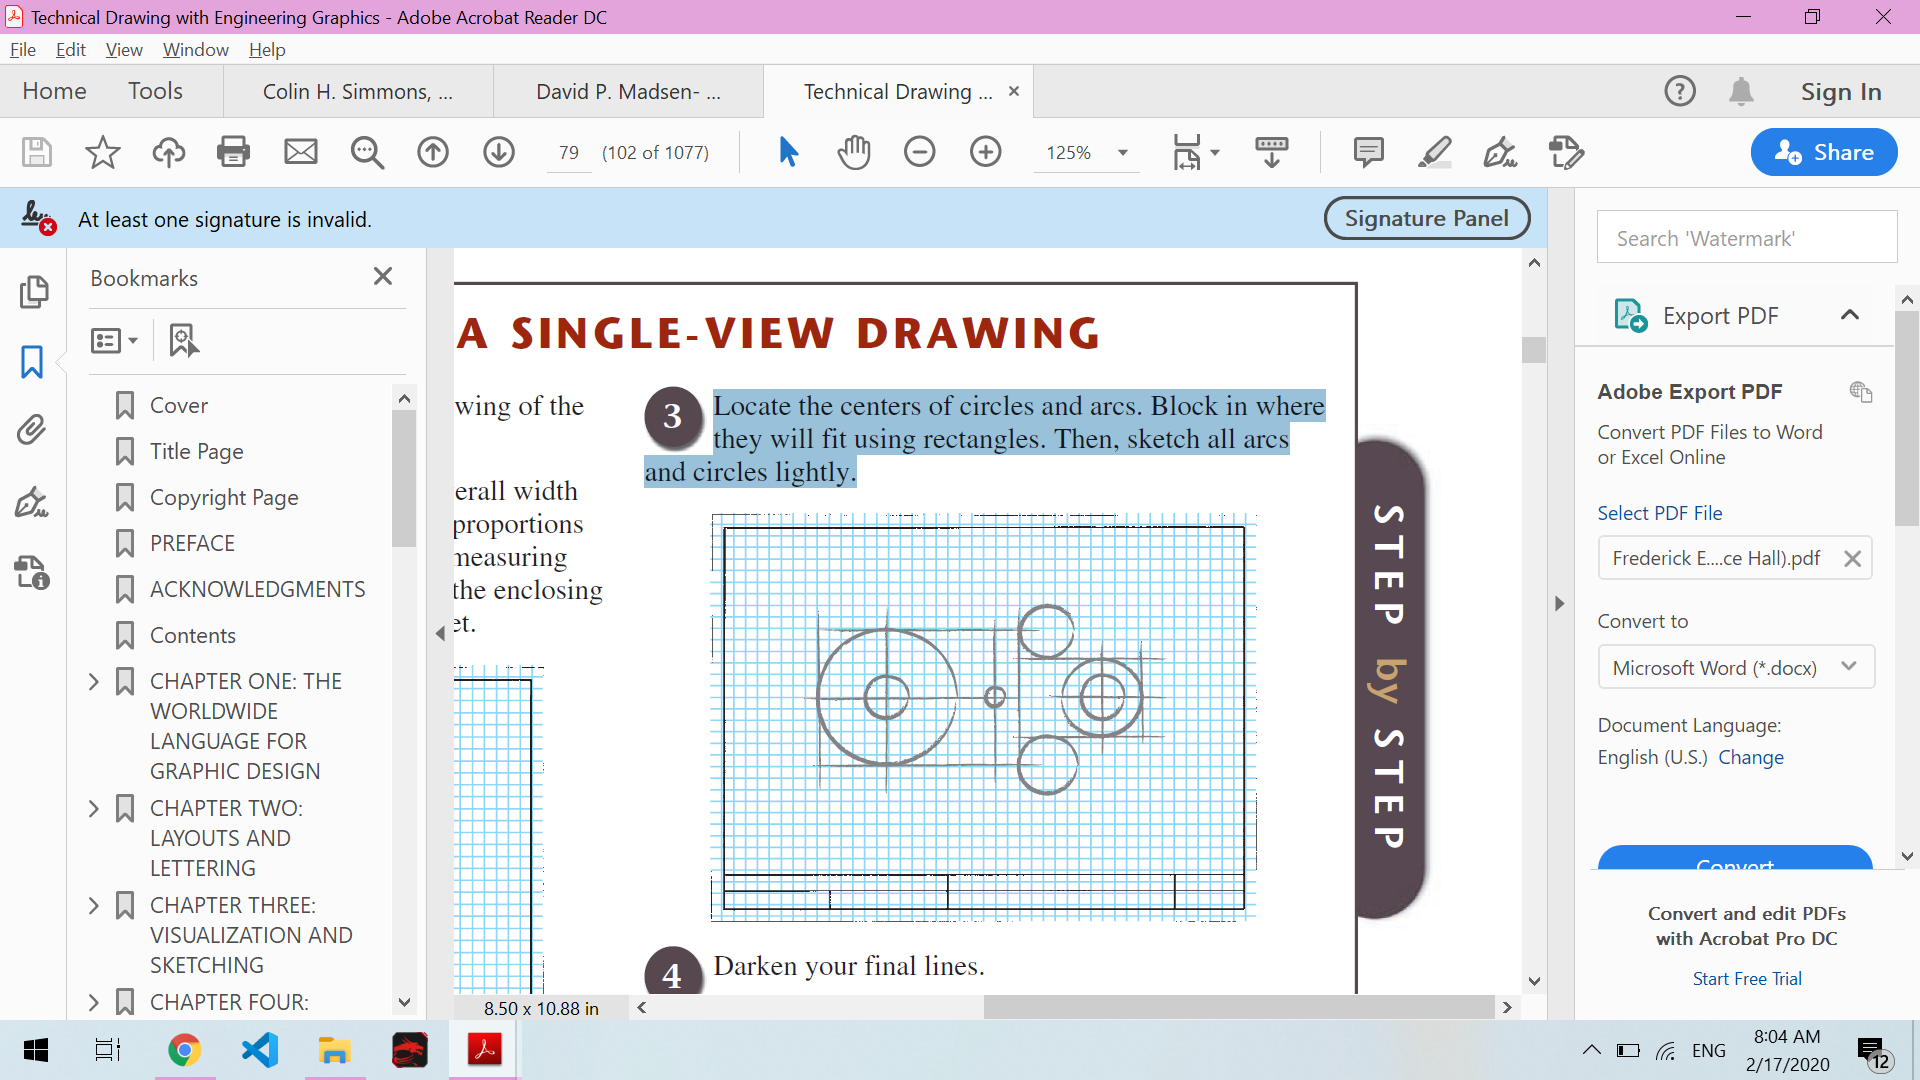Add a new bookmark icon

click(x=183, y=340)
